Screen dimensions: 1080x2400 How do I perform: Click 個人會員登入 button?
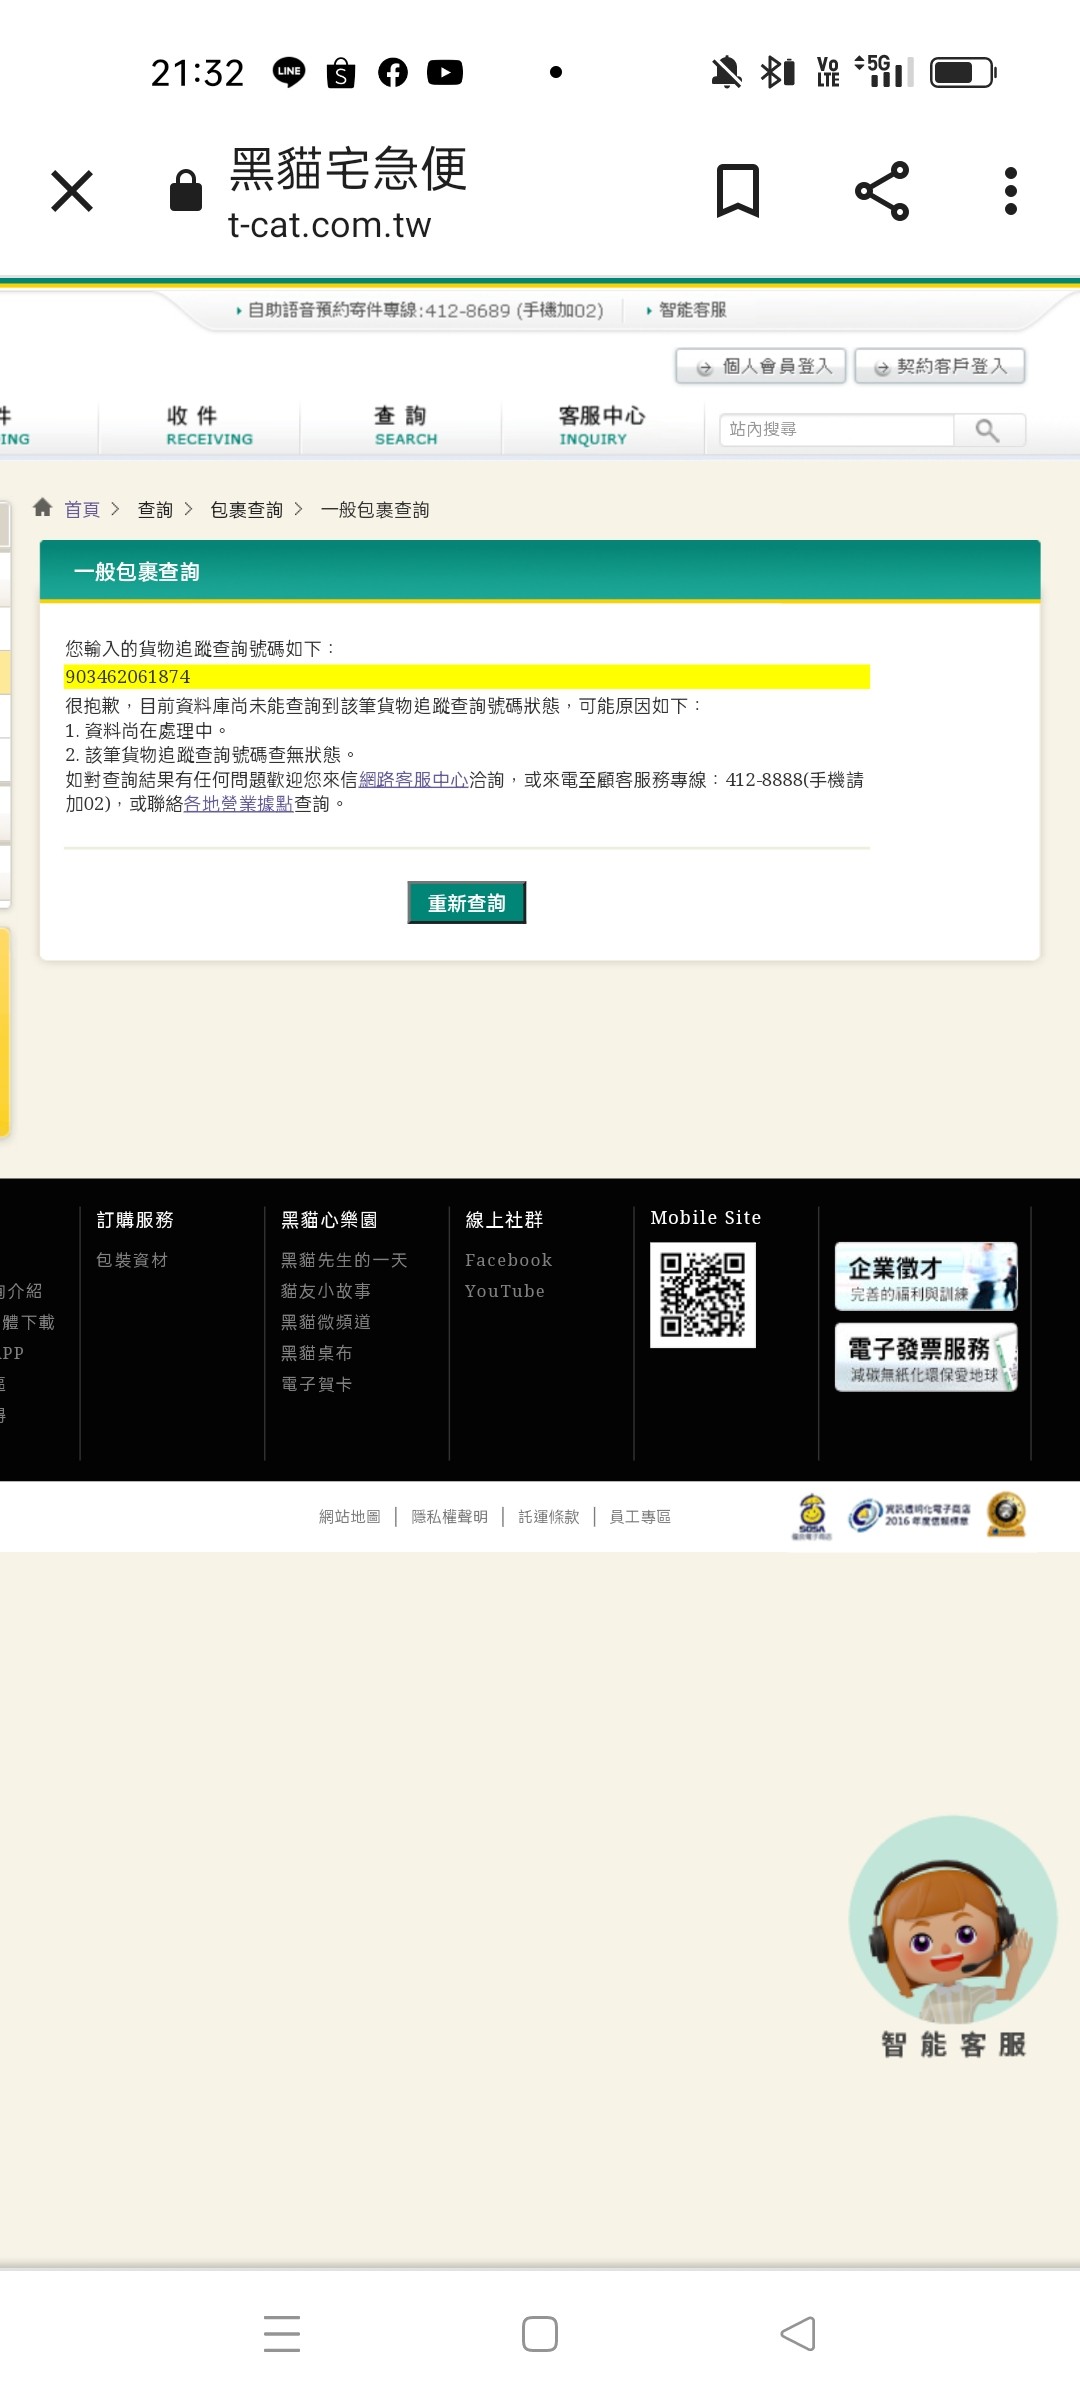(x=761, y=366)
